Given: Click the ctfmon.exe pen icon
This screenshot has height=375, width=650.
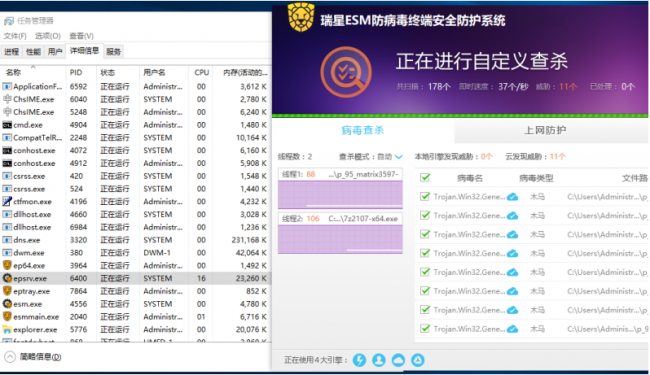Looking at the screenshot, I should [x=7, y=201].
